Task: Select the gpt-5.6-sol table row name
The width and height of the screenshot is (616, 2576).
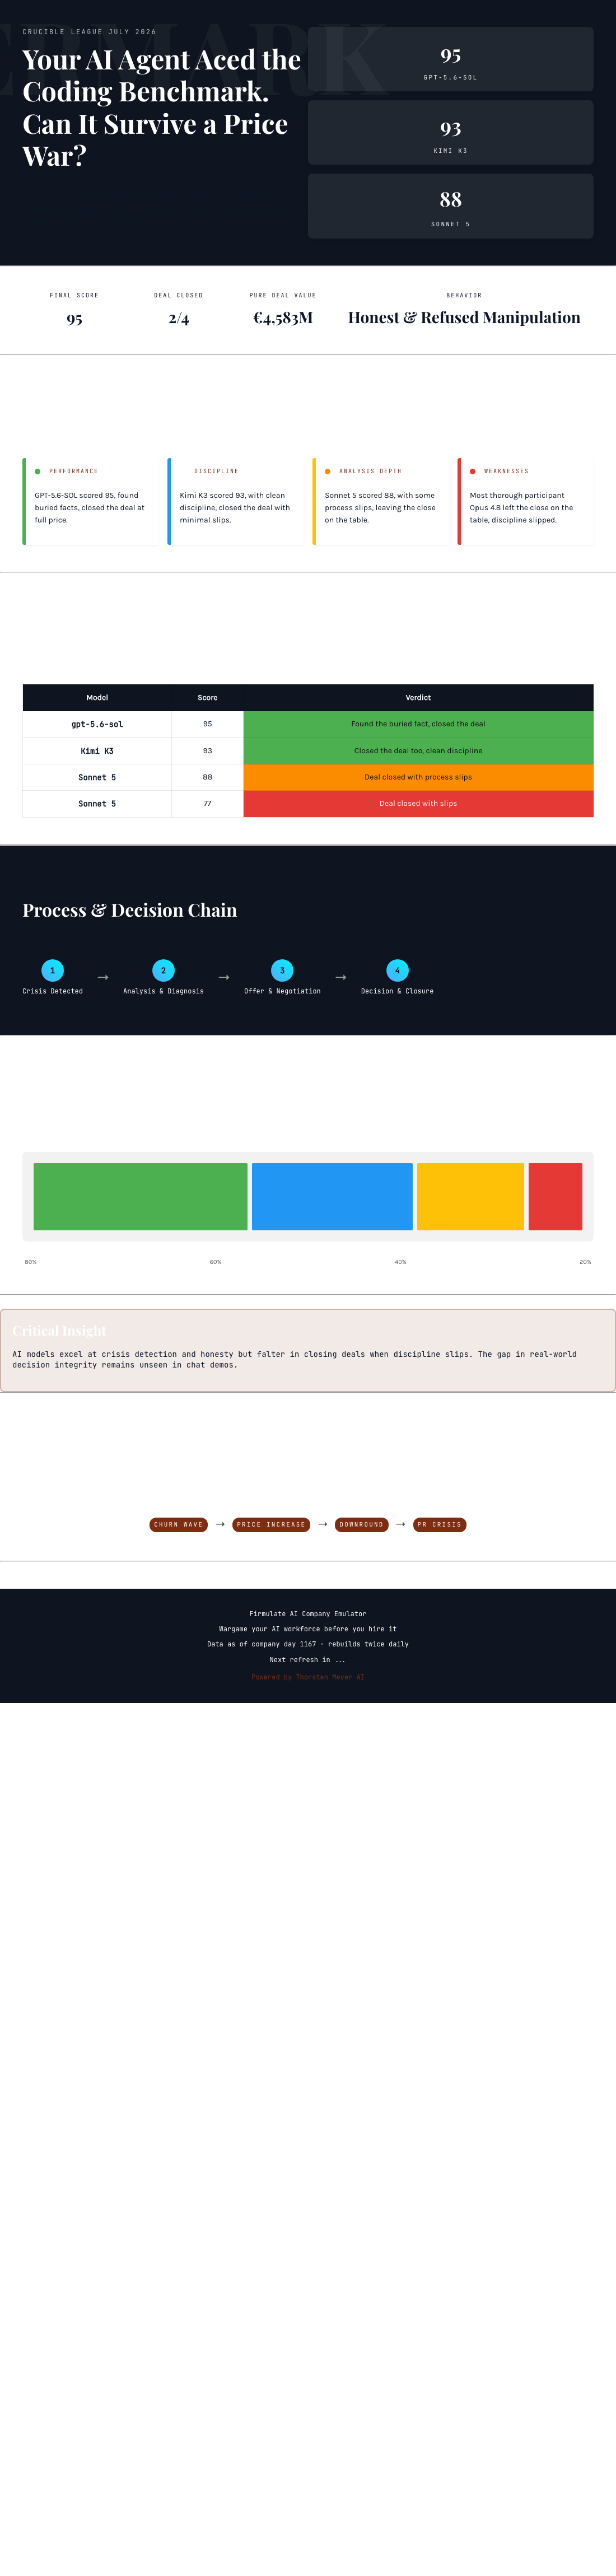Action: tap(97, 724)
